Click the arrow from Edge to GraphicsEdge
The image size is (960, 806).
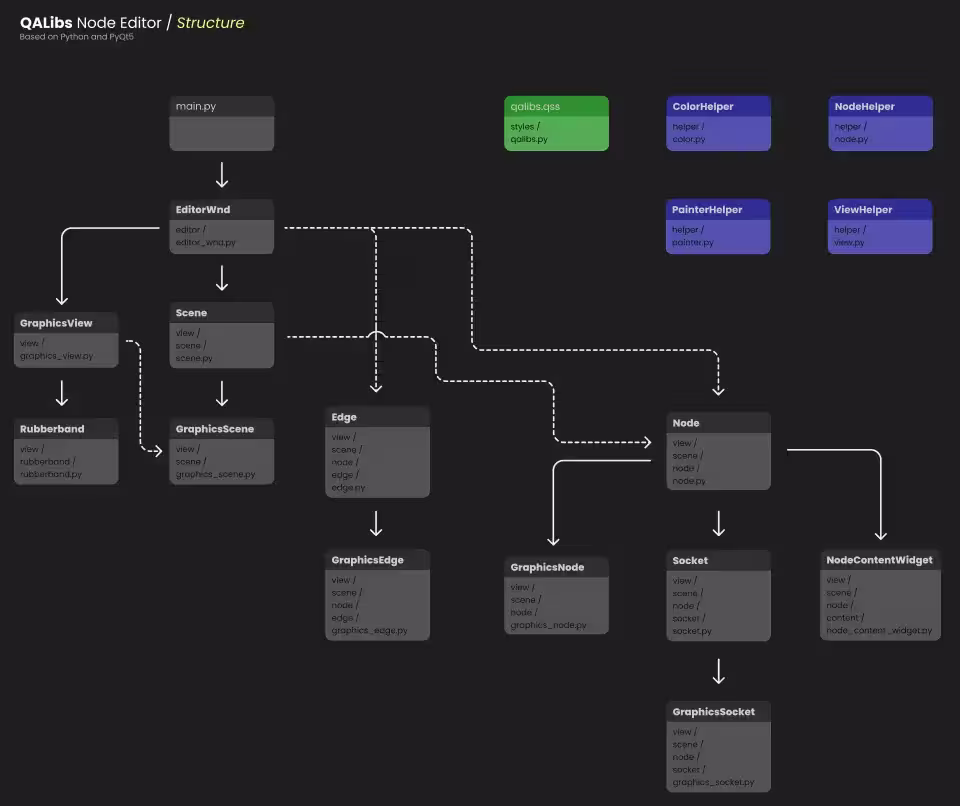[376, 524]
